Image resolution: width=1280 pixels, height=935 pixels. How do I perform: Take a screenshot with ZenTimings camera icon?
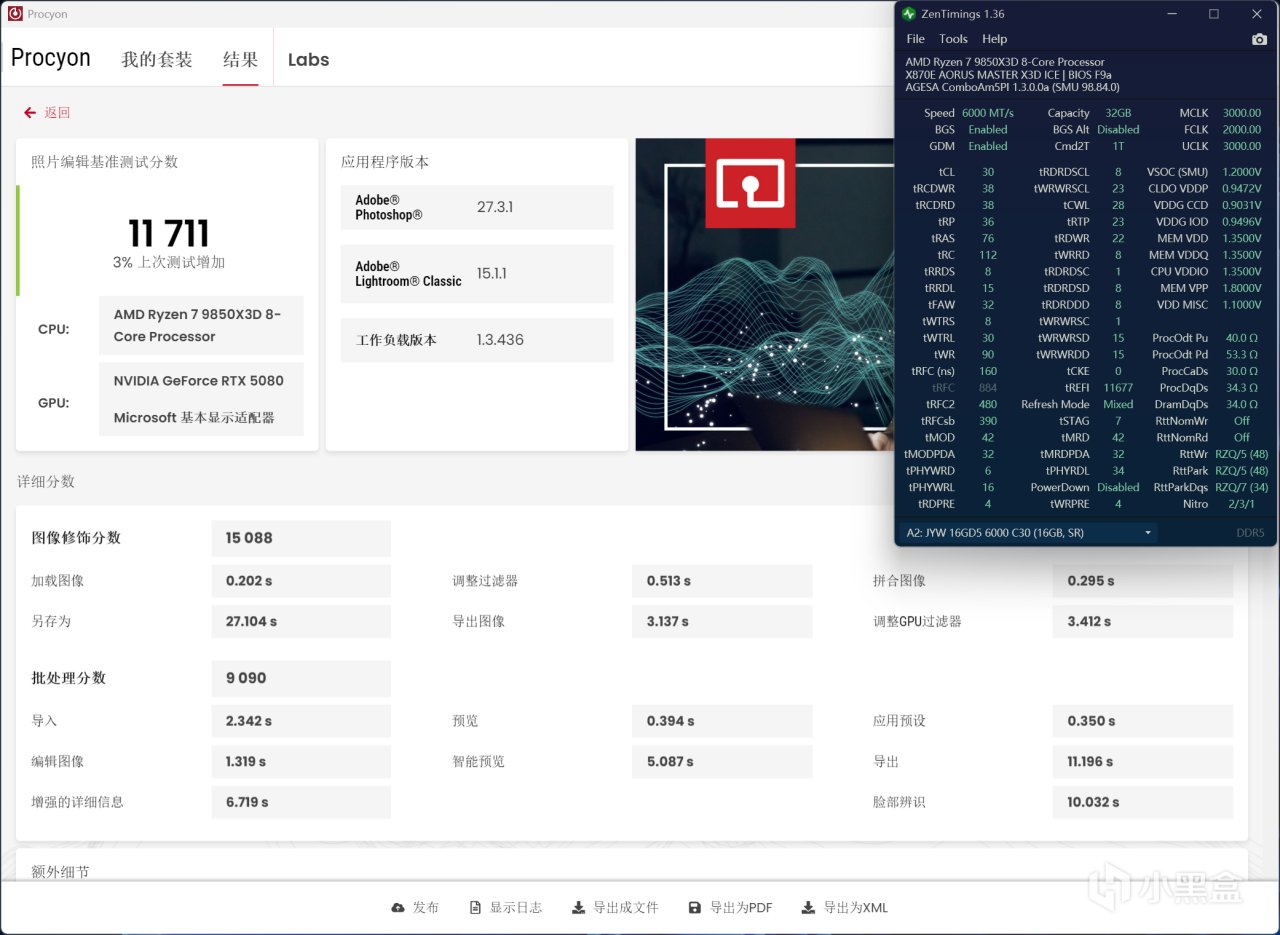pos(1259,39)
